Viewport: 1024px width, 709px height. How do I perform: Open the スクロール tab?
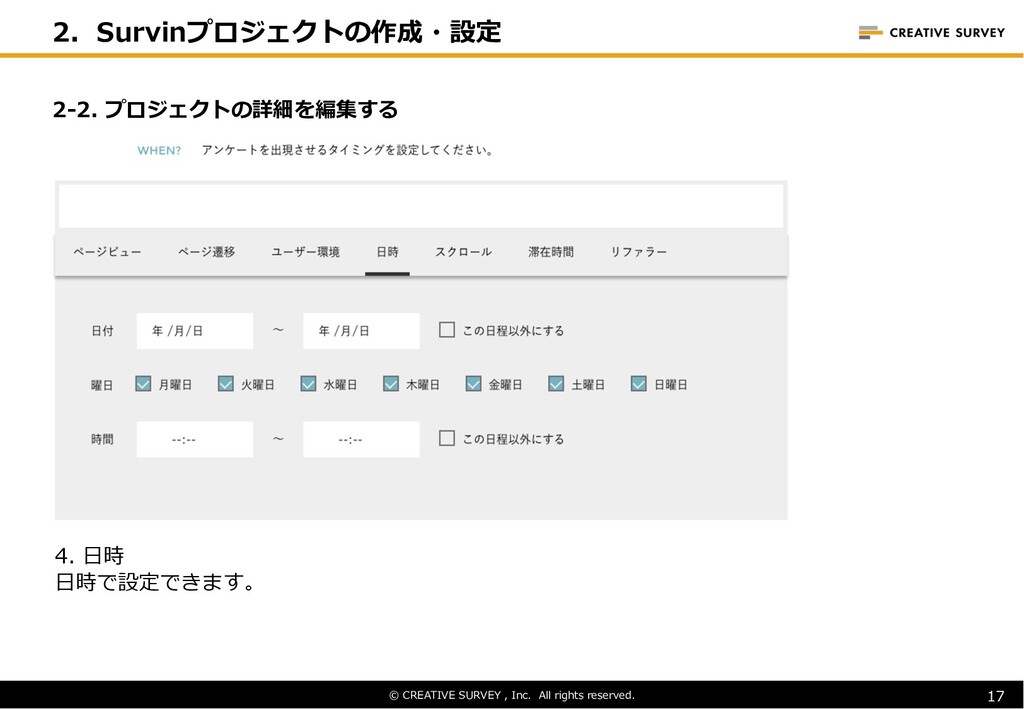tap(464, 252)
